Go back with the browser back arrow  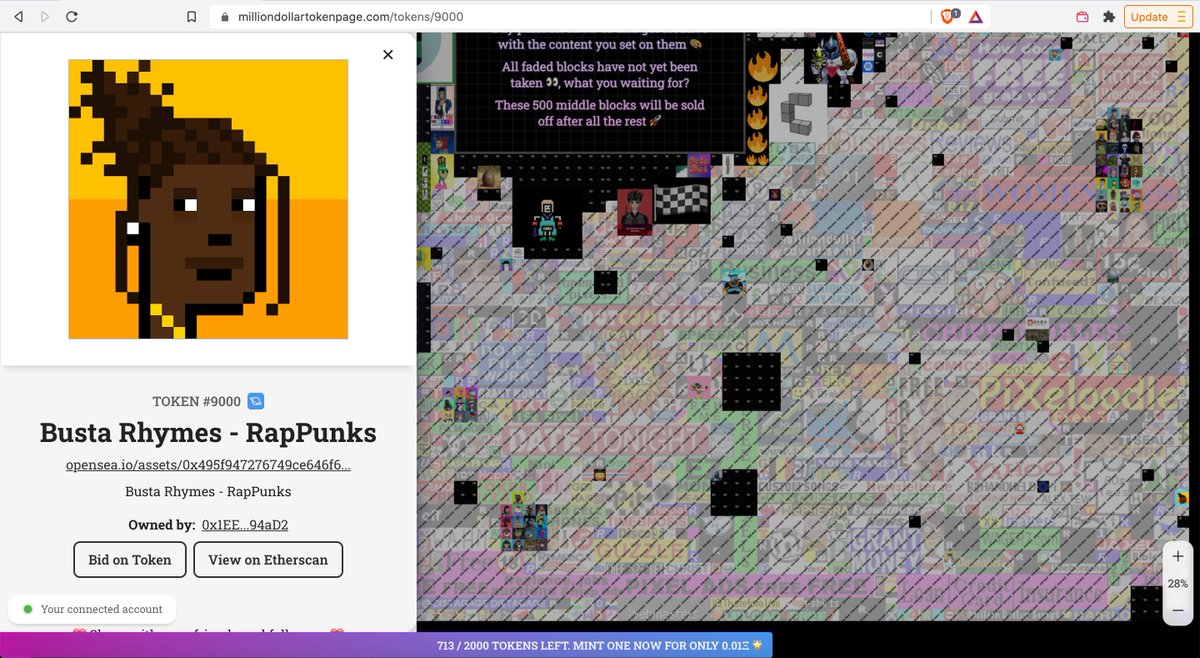tap(18, 17)
